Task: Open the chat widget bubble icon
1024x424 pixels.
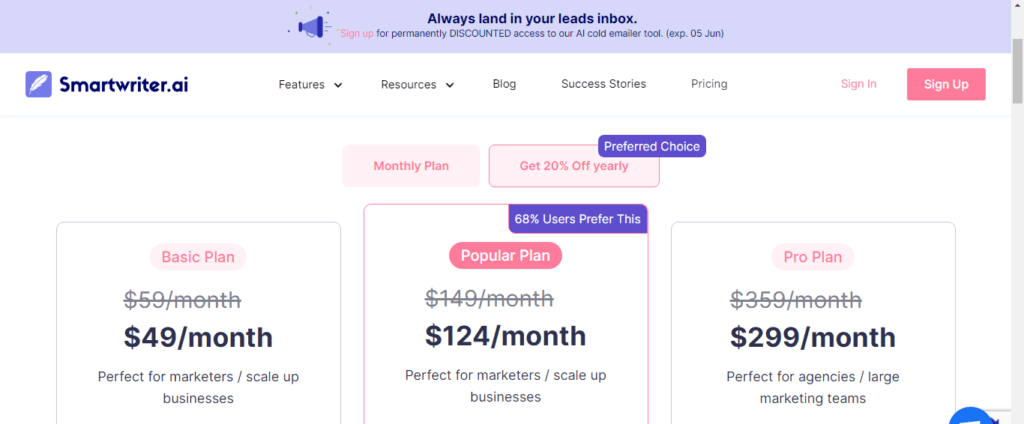Action: [x=970, y=417]
